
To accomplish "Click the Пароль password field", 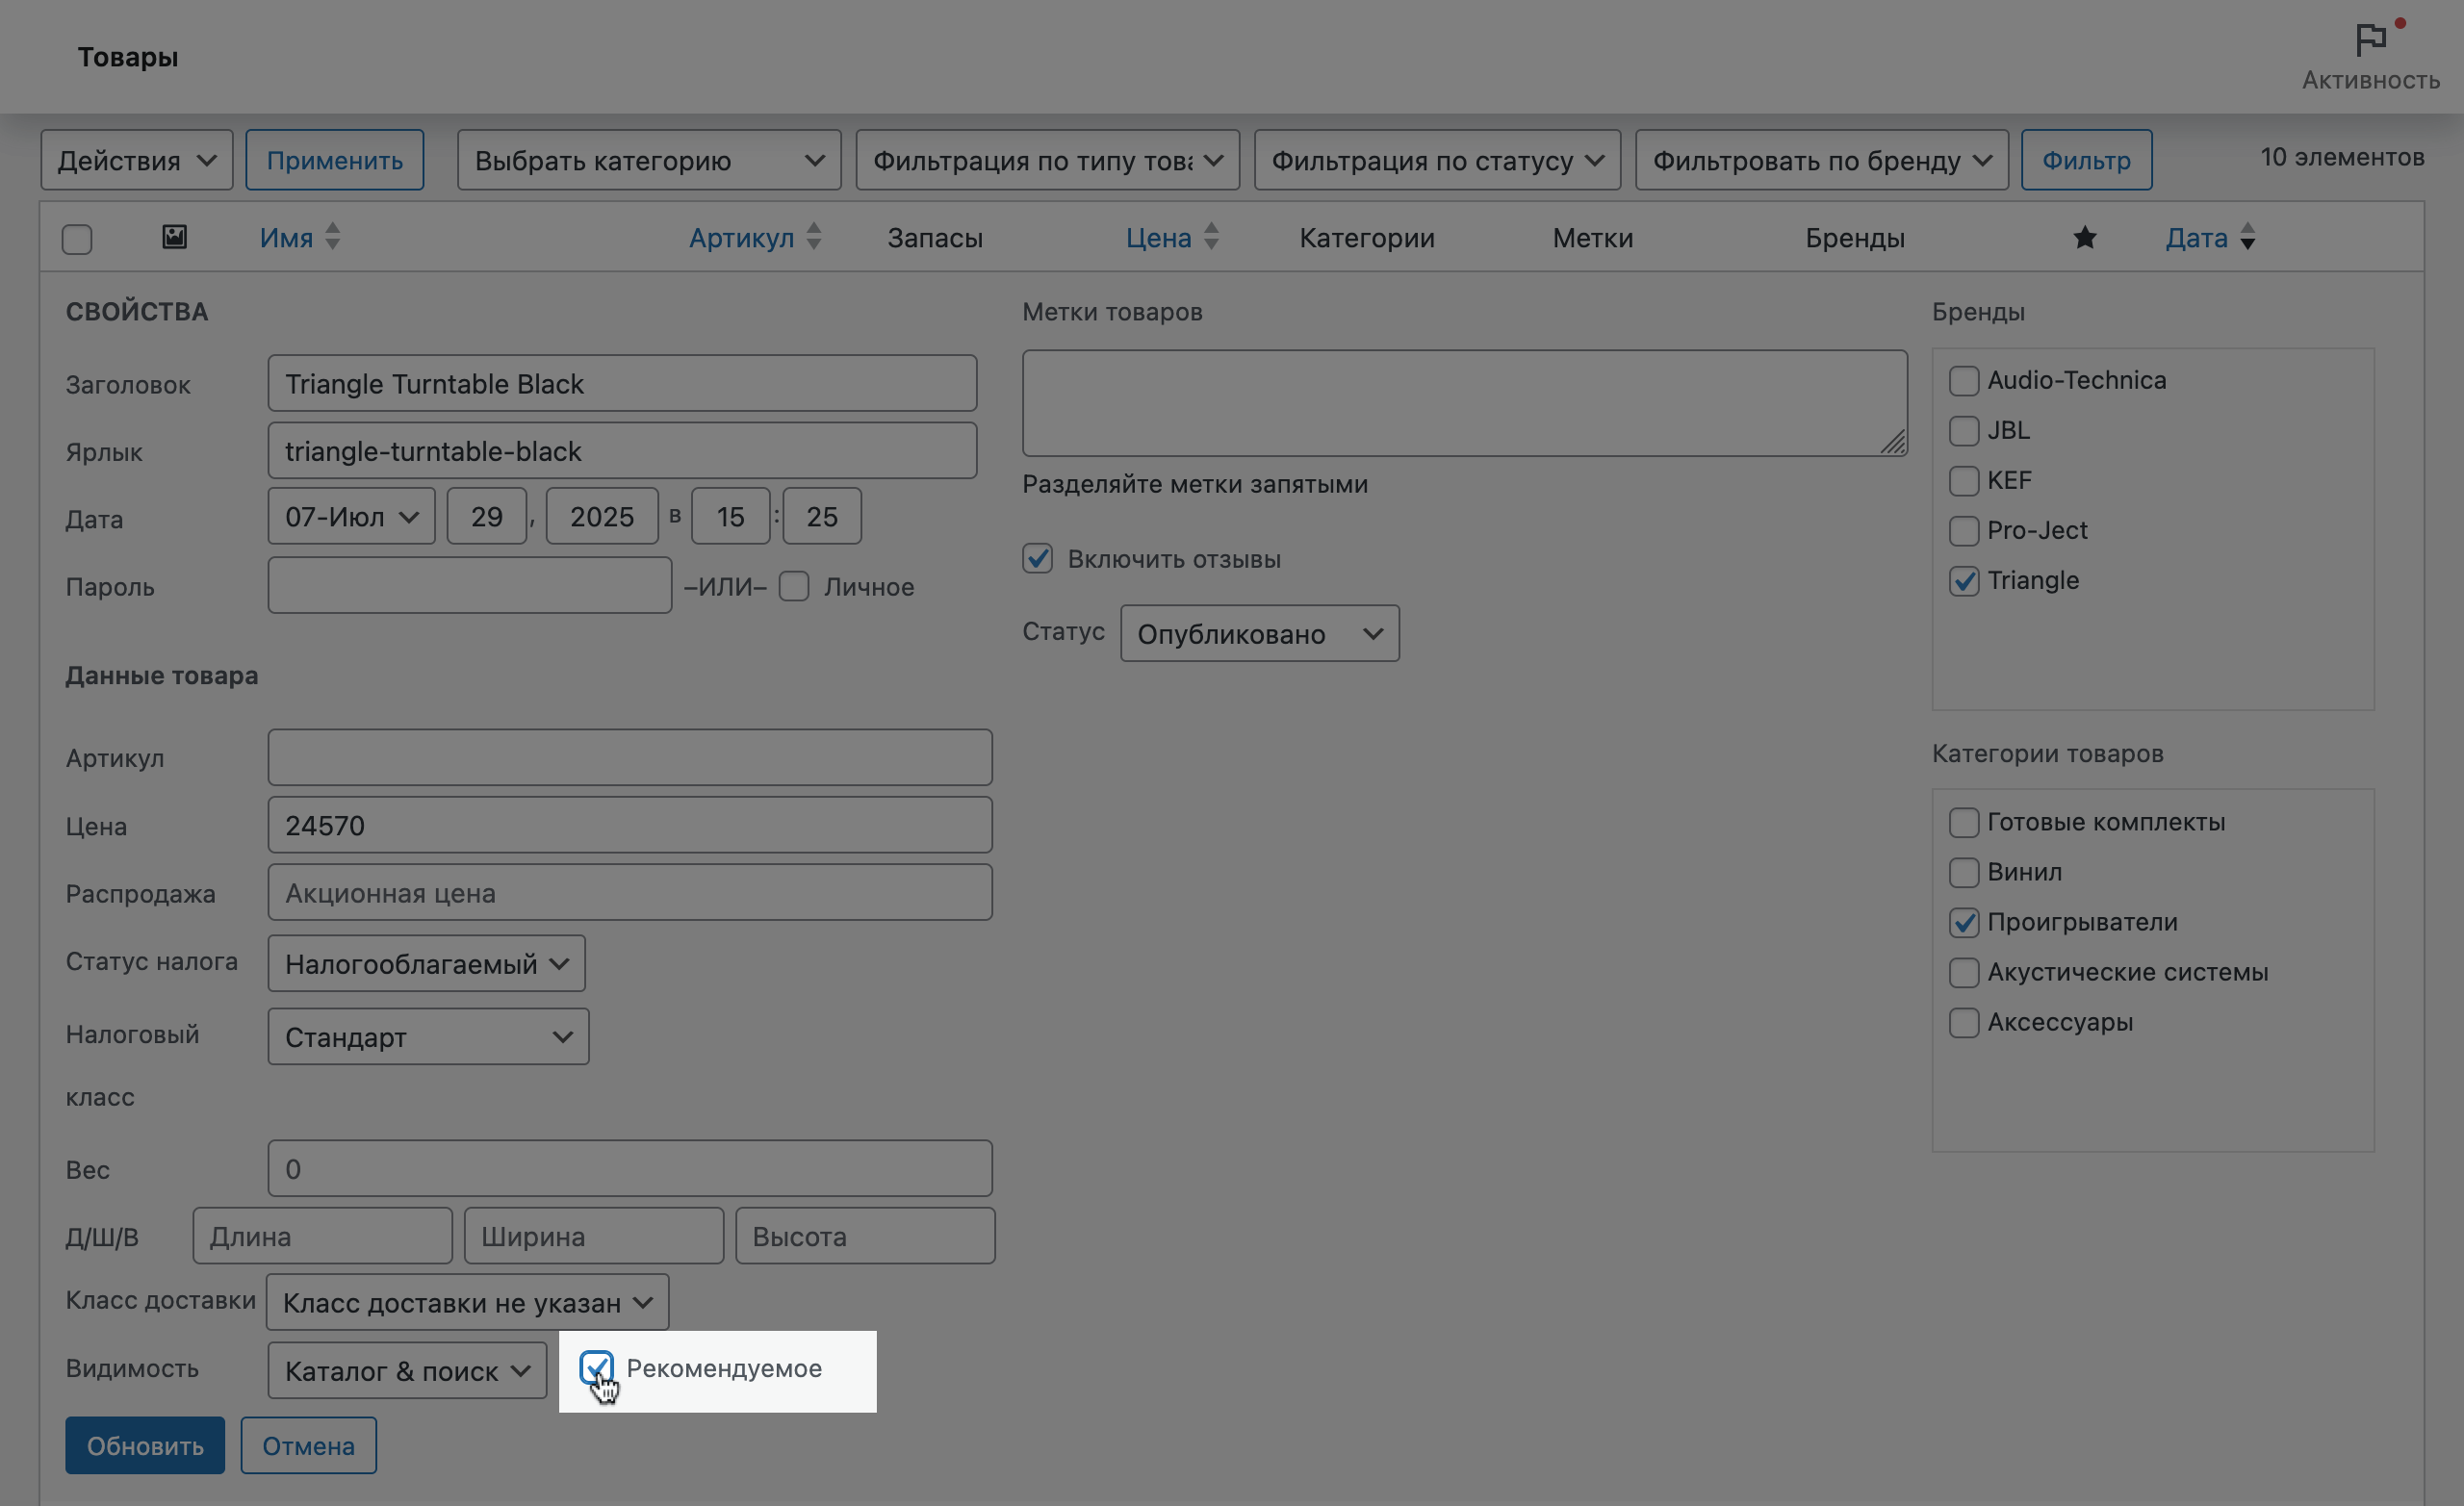I will click(x=469, y=585).
